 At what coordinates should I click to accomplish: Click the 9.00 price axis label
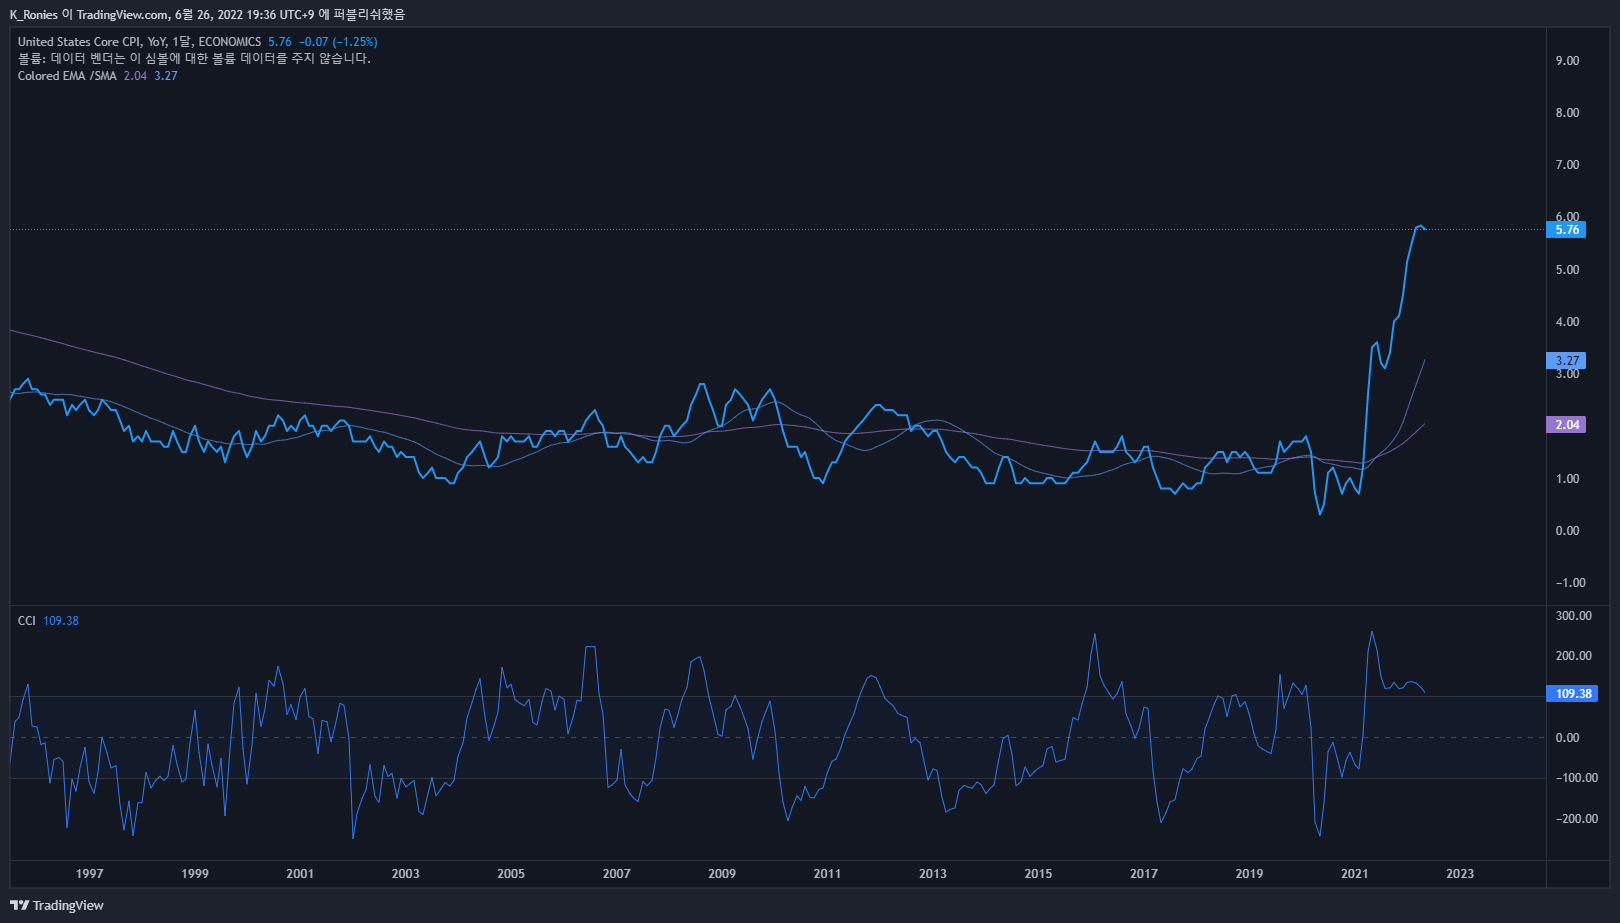(x=1567, y=61)
